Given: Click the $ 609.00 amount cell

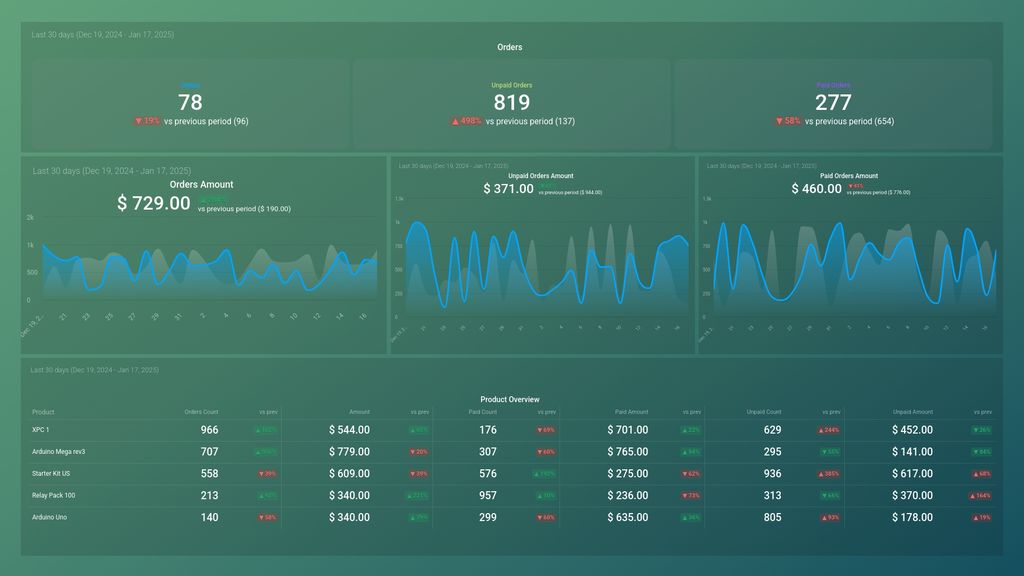Looking at the screenshot, I should [349, 473].
